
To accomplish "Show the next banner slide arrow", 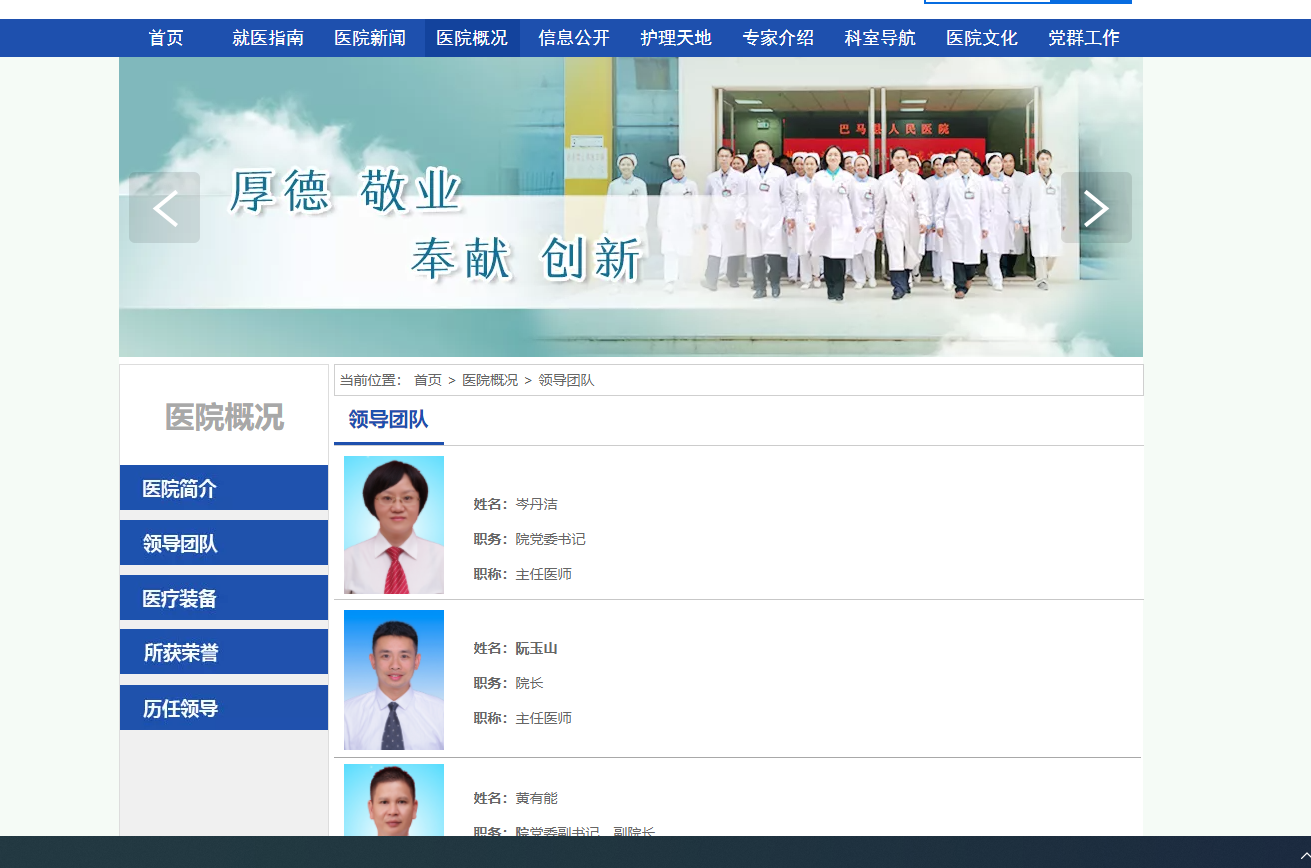I will click(x=1096, y=207).
